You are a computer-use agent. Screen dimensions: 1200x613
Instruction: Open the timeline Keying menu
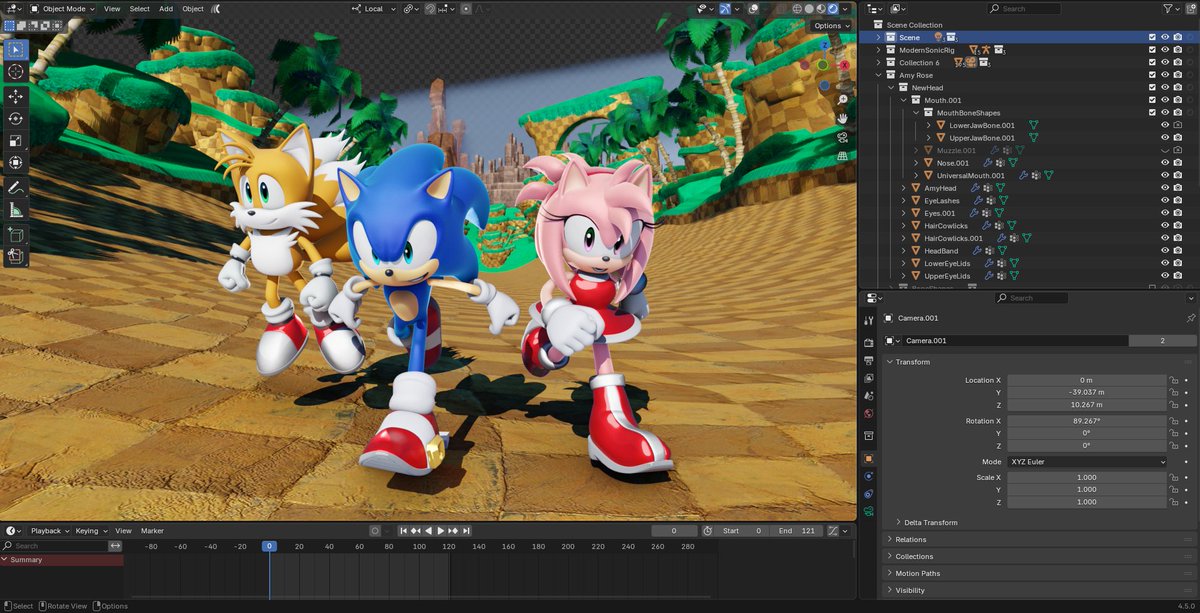[90, 531]
